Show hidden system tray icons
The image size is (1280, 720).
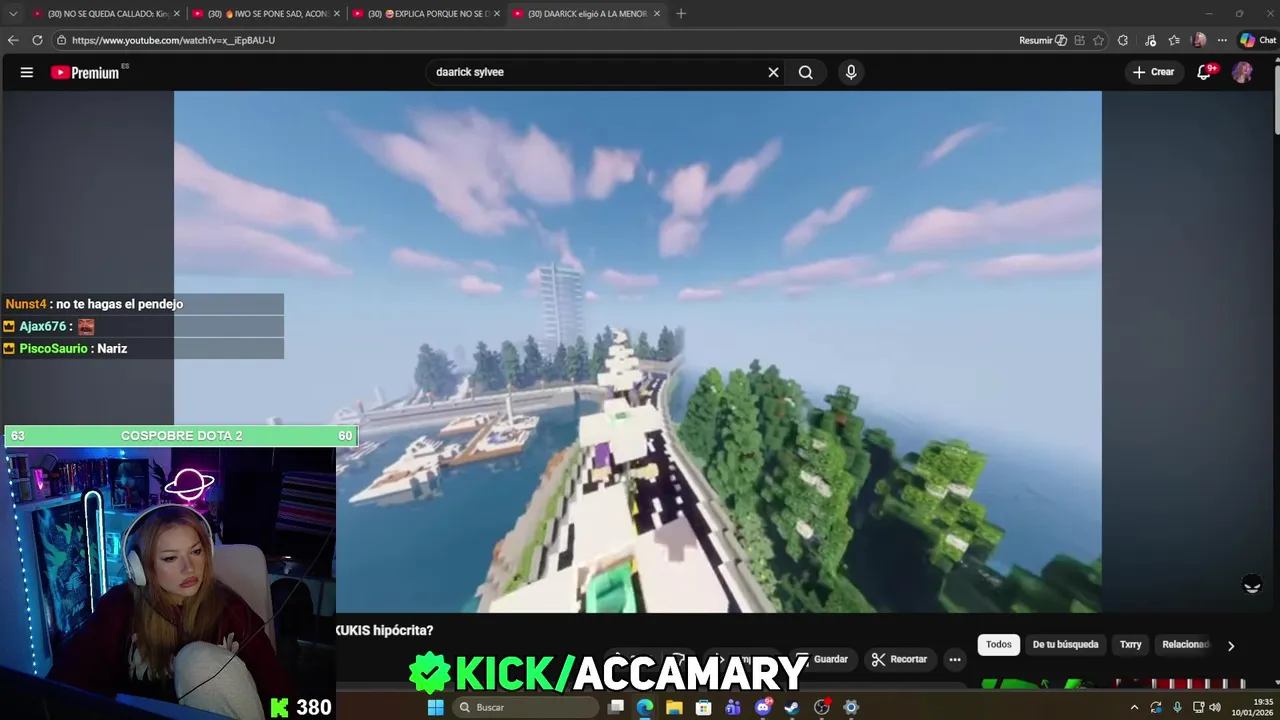1134,707
